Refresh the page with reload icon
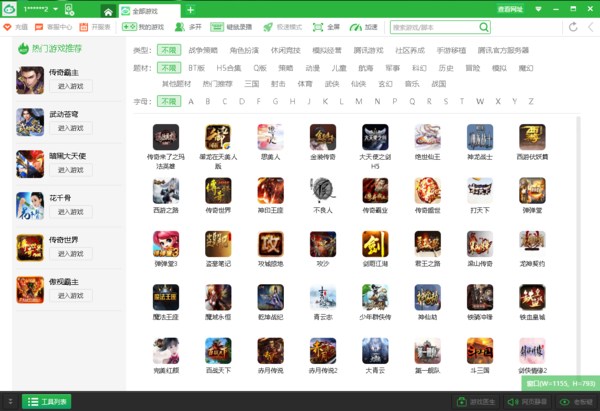Image resolution: width=600 pixels, height=411 pixels. (573, 27)
